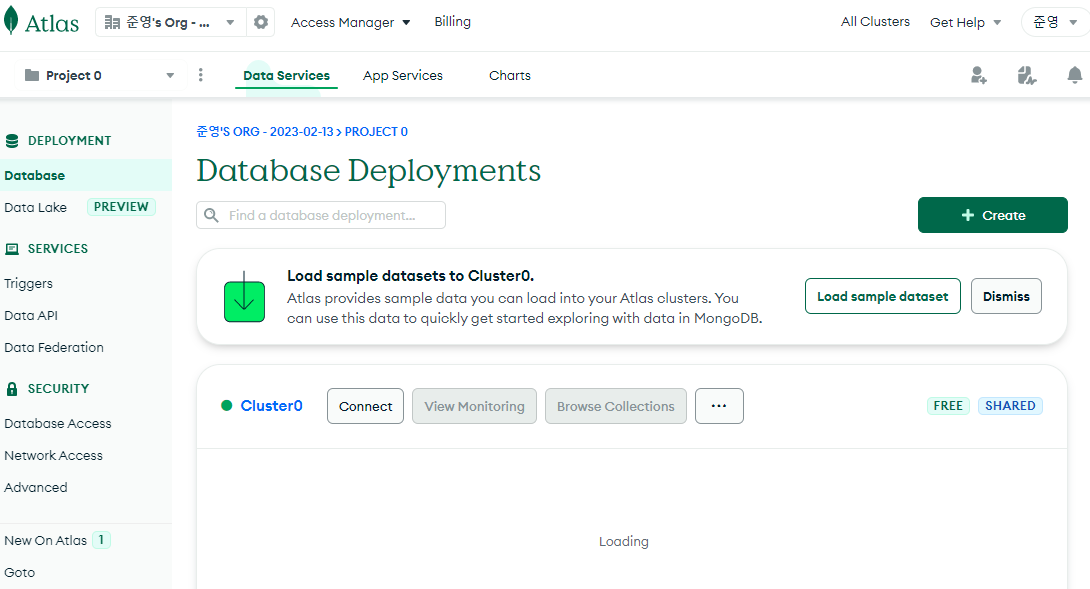Click the Security lock icon
The image size is (1090, 589).
[12, 389]
